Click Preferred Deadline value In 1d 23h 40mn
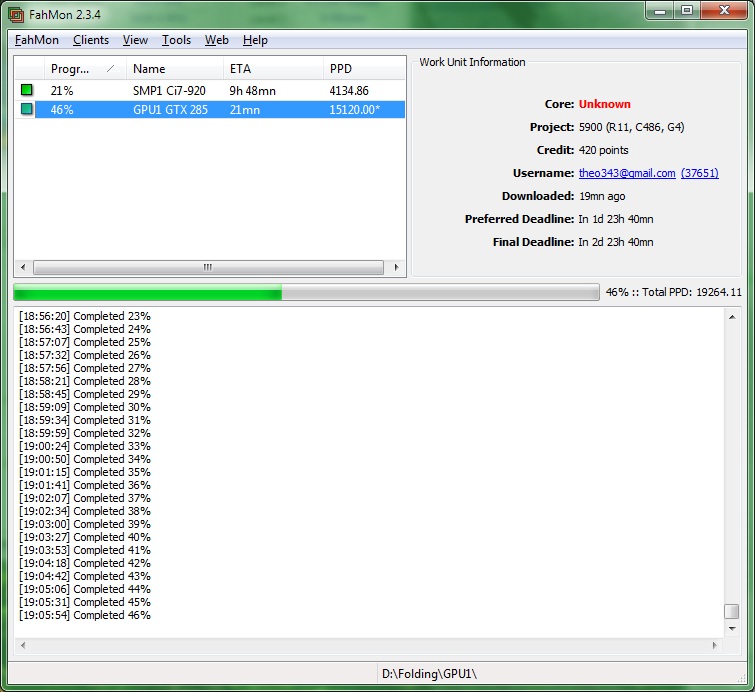Screen dimensions: 755x692 tap(616, 219)
